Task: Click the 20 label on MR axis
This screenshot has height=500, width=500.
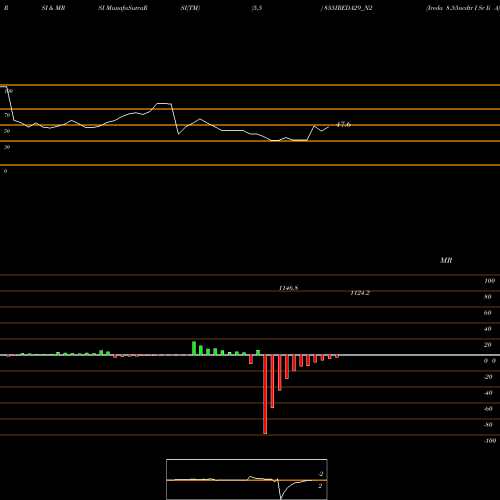Action: 487,345
